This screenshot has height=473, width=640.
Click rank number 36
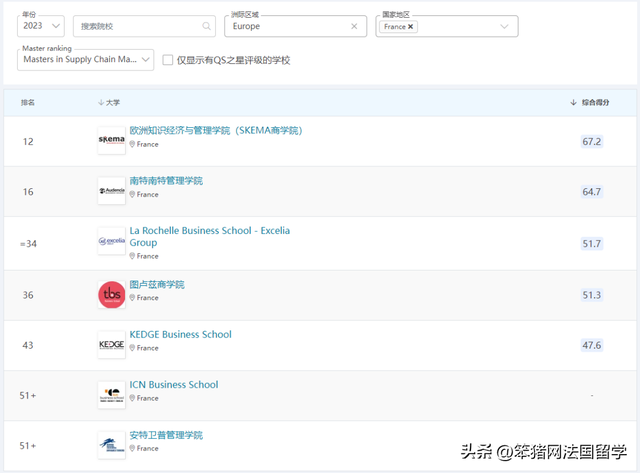(28, 295)
